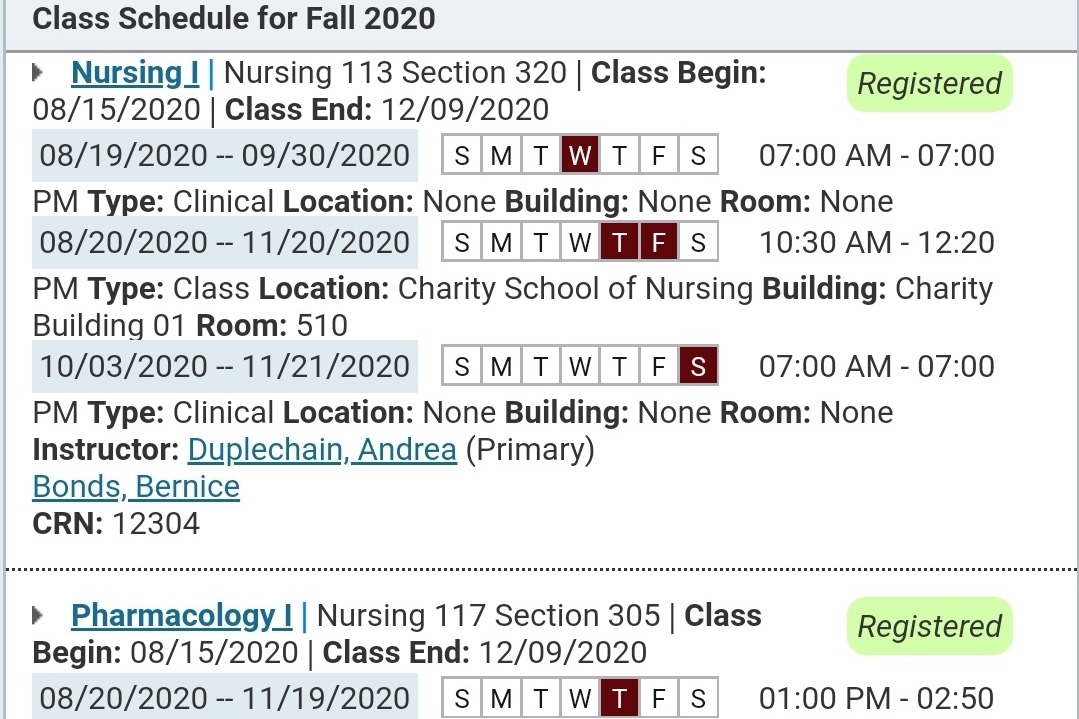The image size is (1079, 719).
Task: Click highlighted Thursday box in 08/20–11/20 class row
Action: coord(620,242)
